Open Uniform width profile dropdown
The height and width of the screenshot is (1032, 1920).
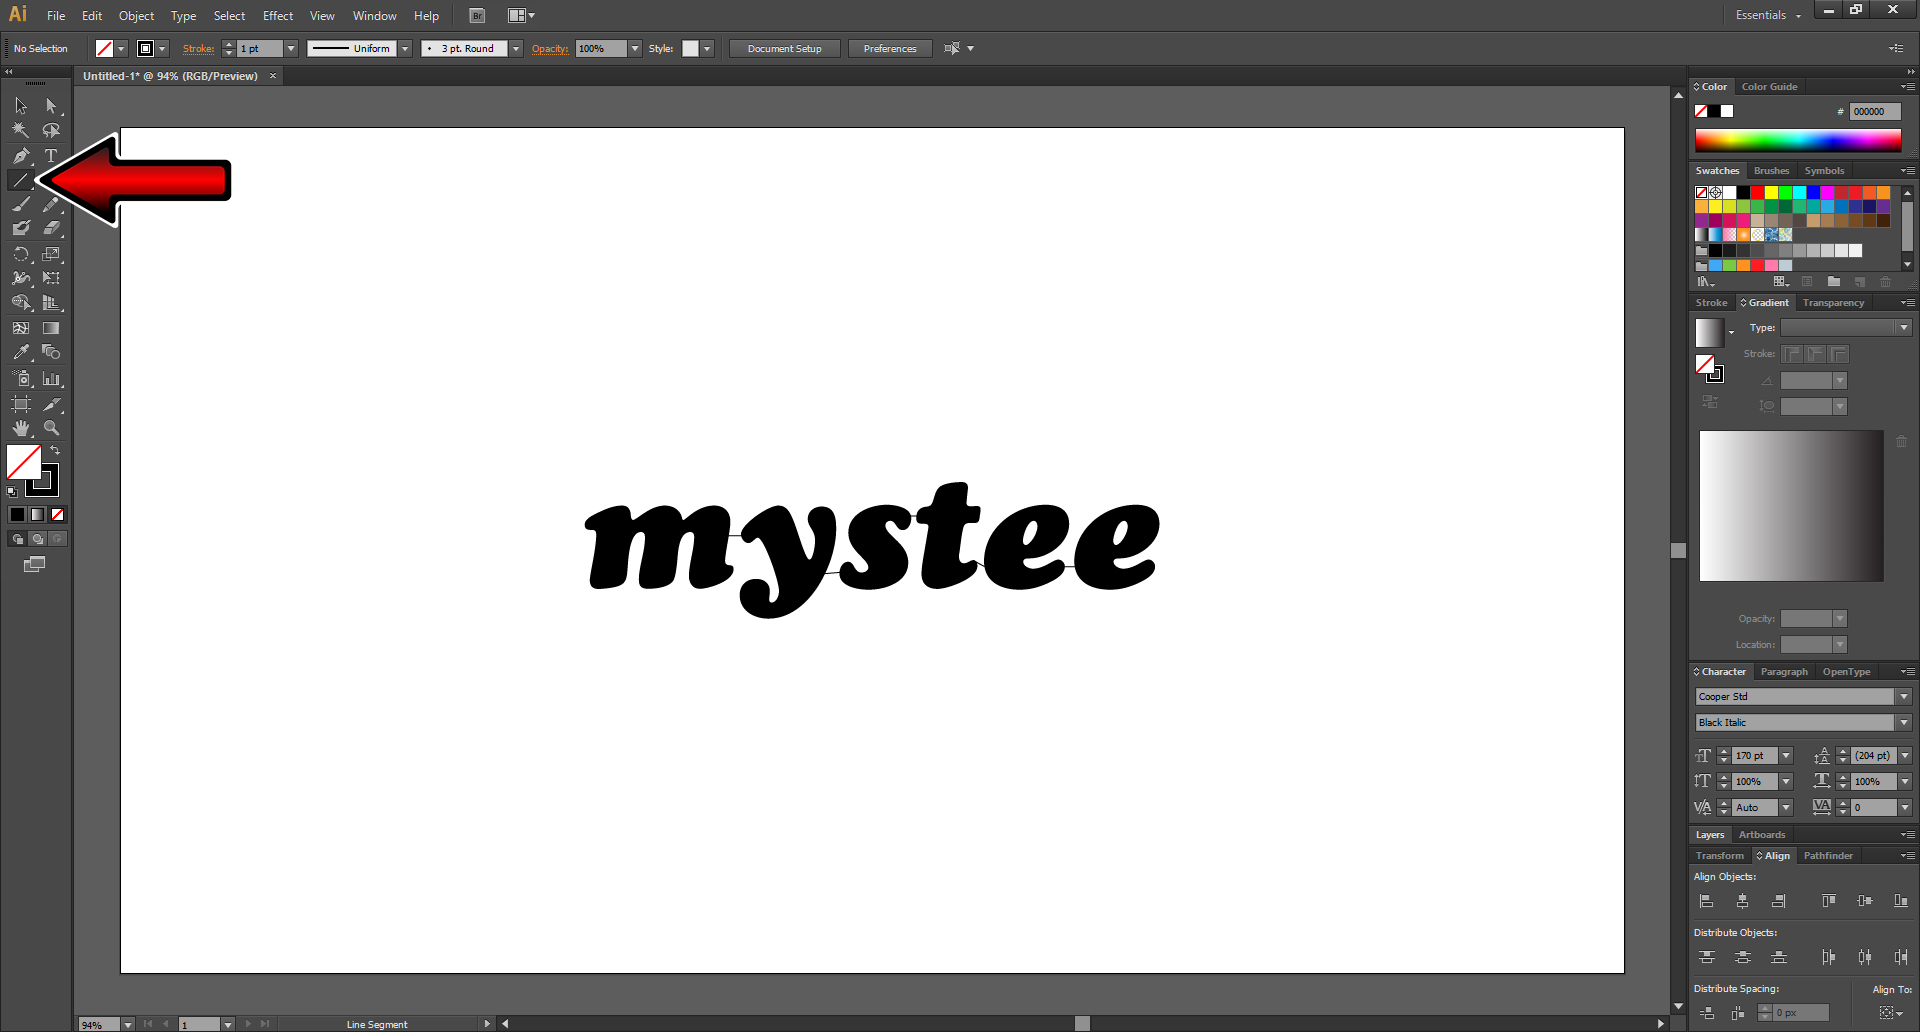click(x=405, y=49)
